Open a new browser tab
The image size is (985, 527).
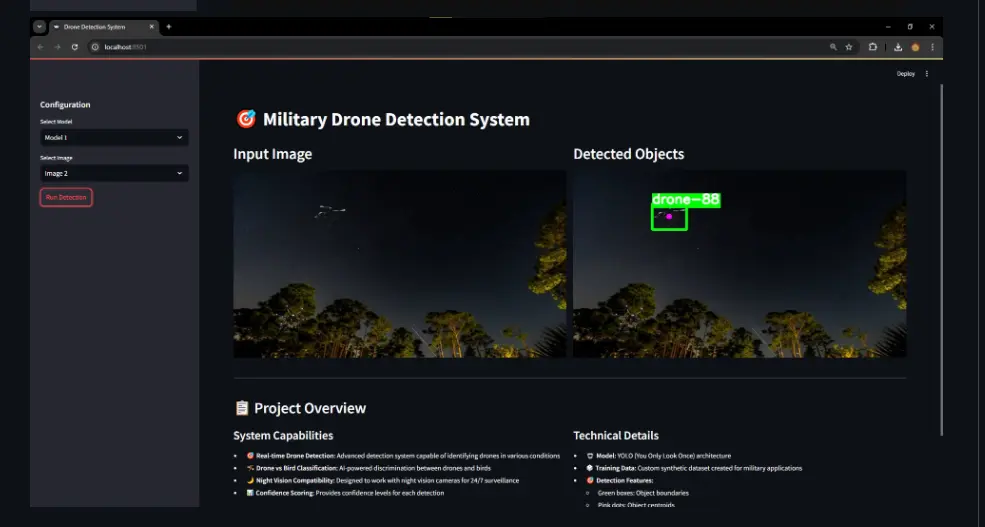pyautogui.click(x=169, y=27)
